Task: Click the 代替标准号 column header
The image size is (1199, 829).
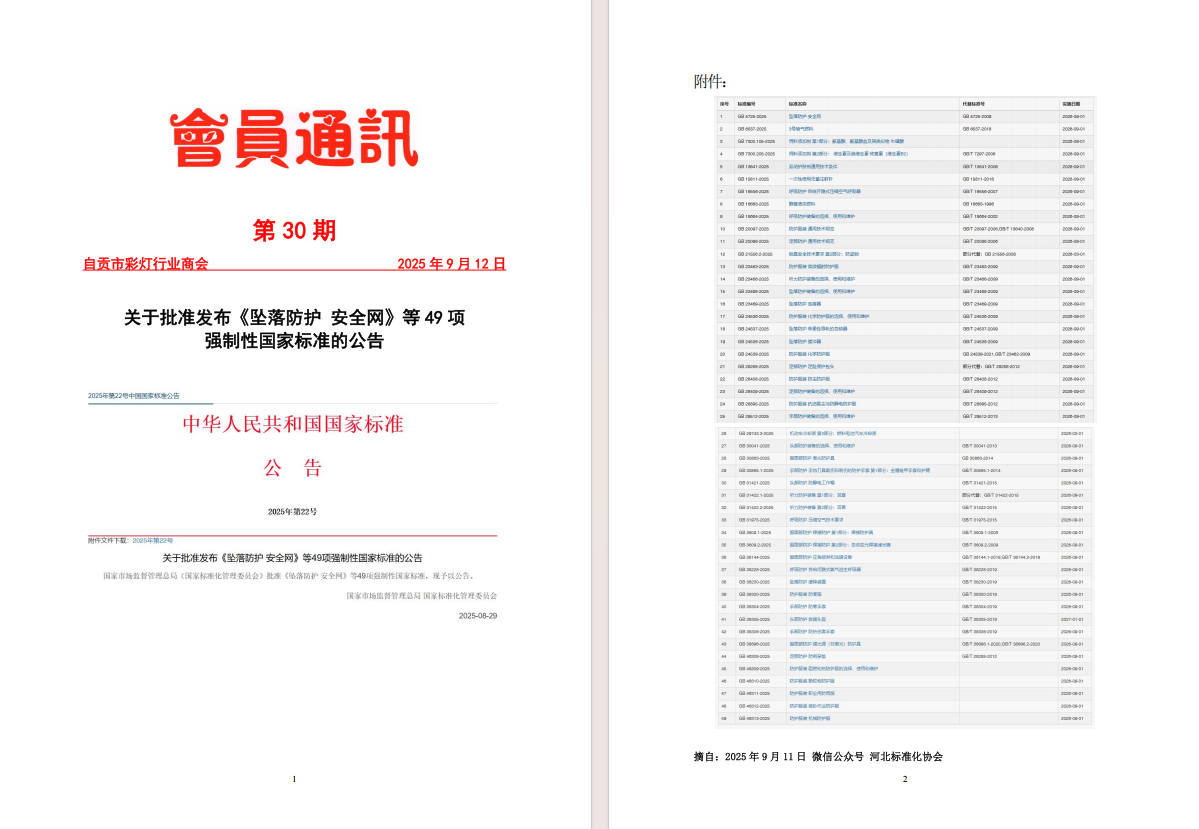Action: click(973, 103)
